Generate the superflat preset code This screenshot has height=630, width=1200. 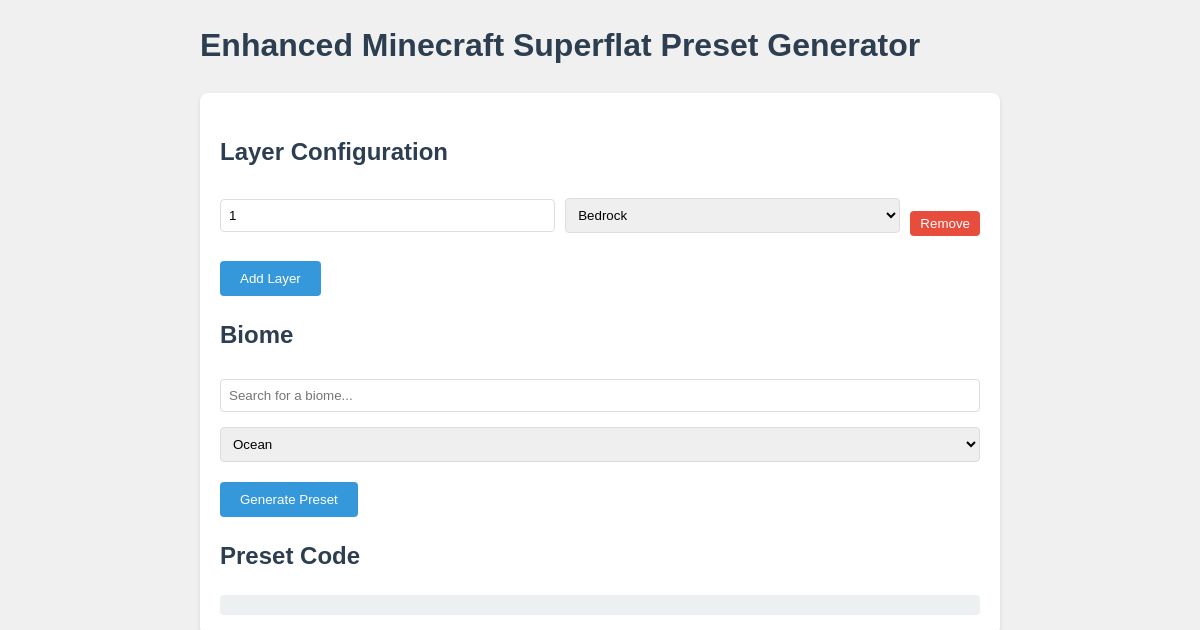(289, 499)
